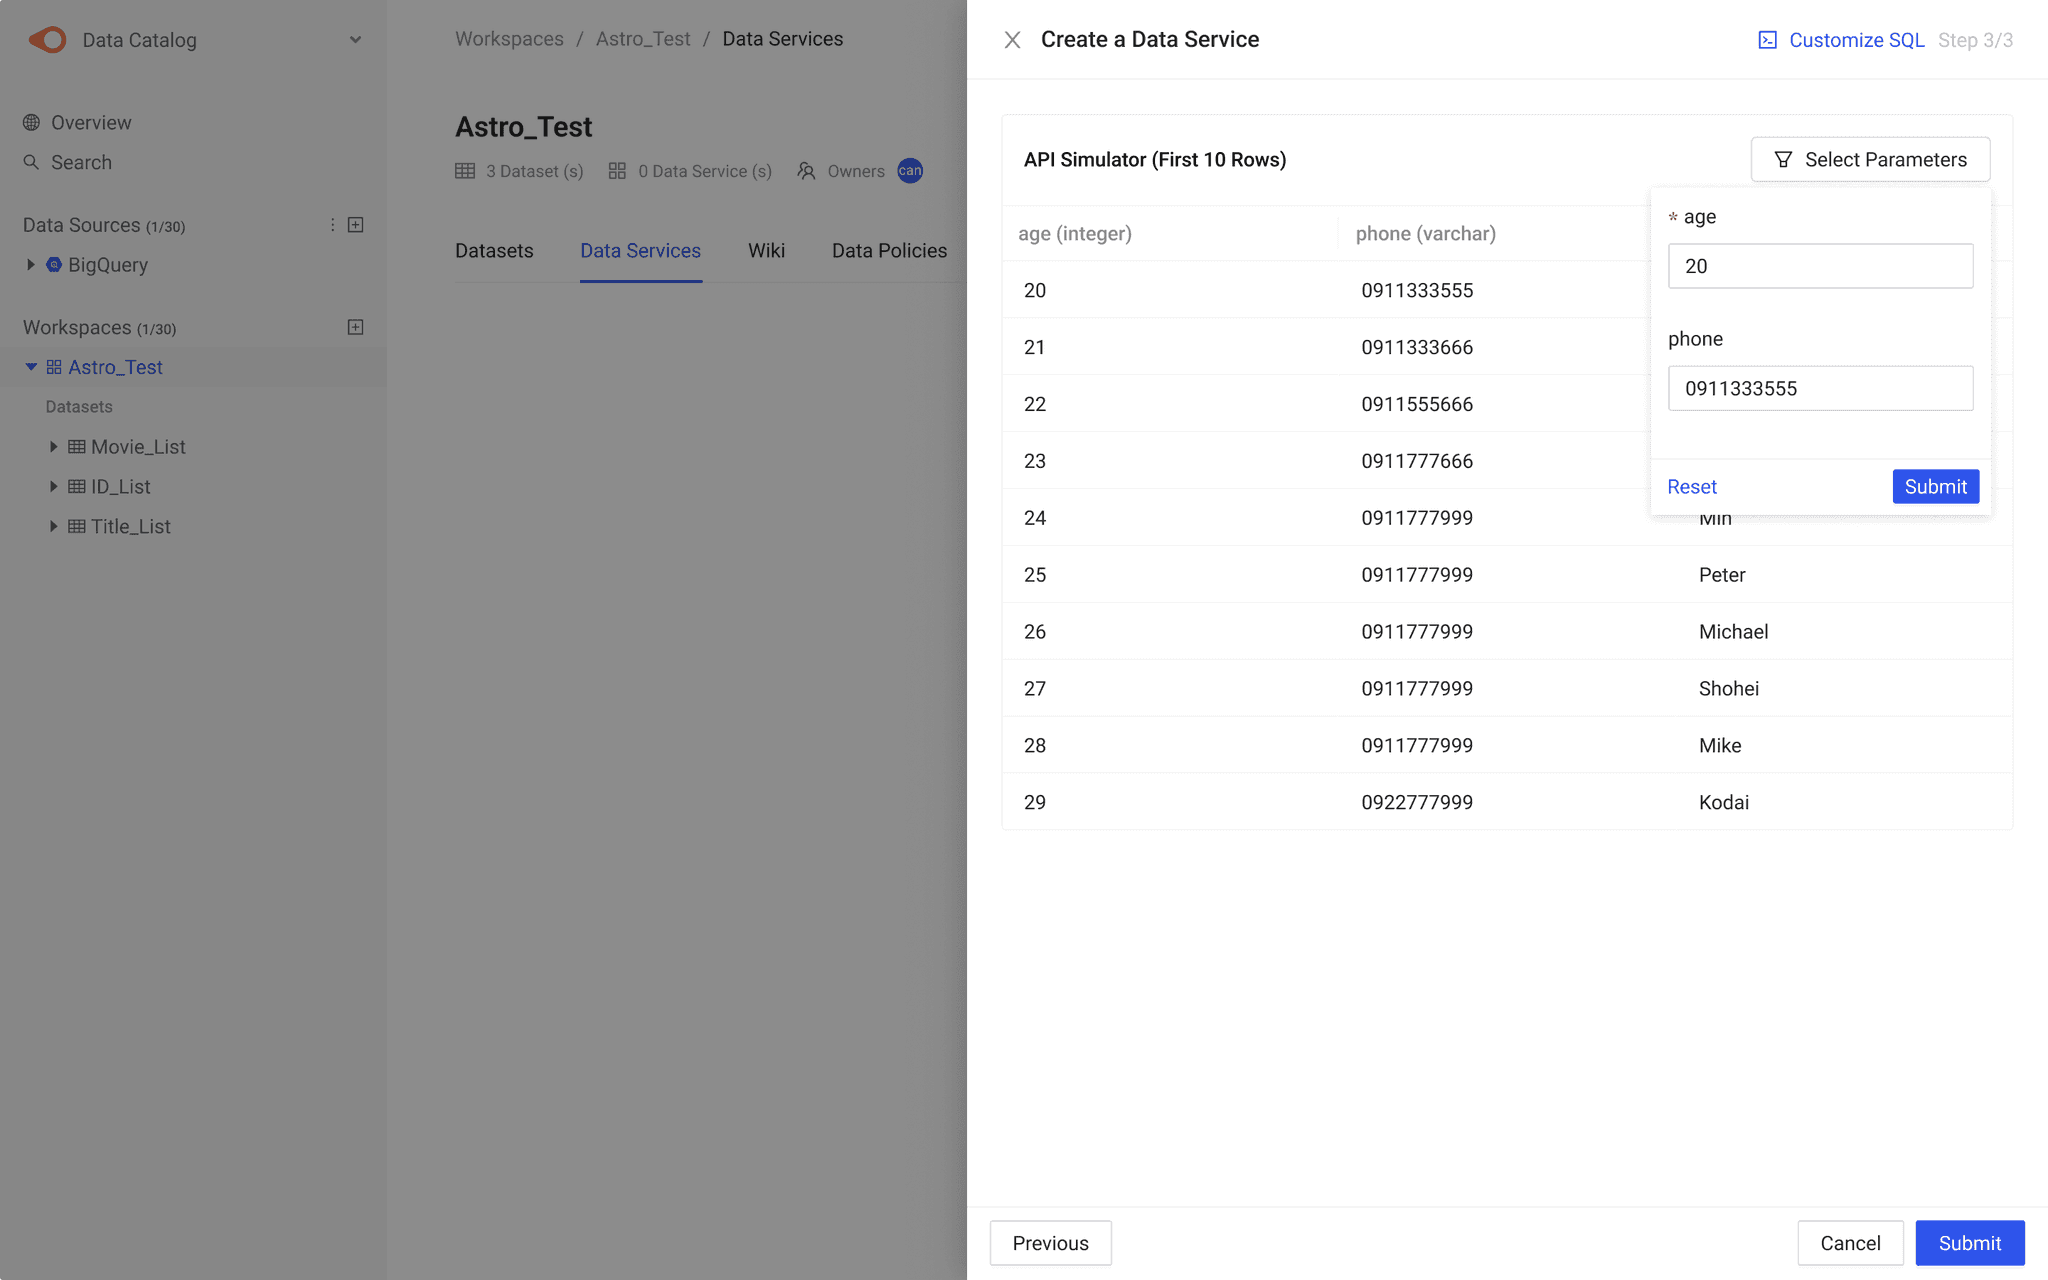Click the Data Catalog logo icon
The height and width of the screenshot is (1280, 2048).
pos(48,40)
